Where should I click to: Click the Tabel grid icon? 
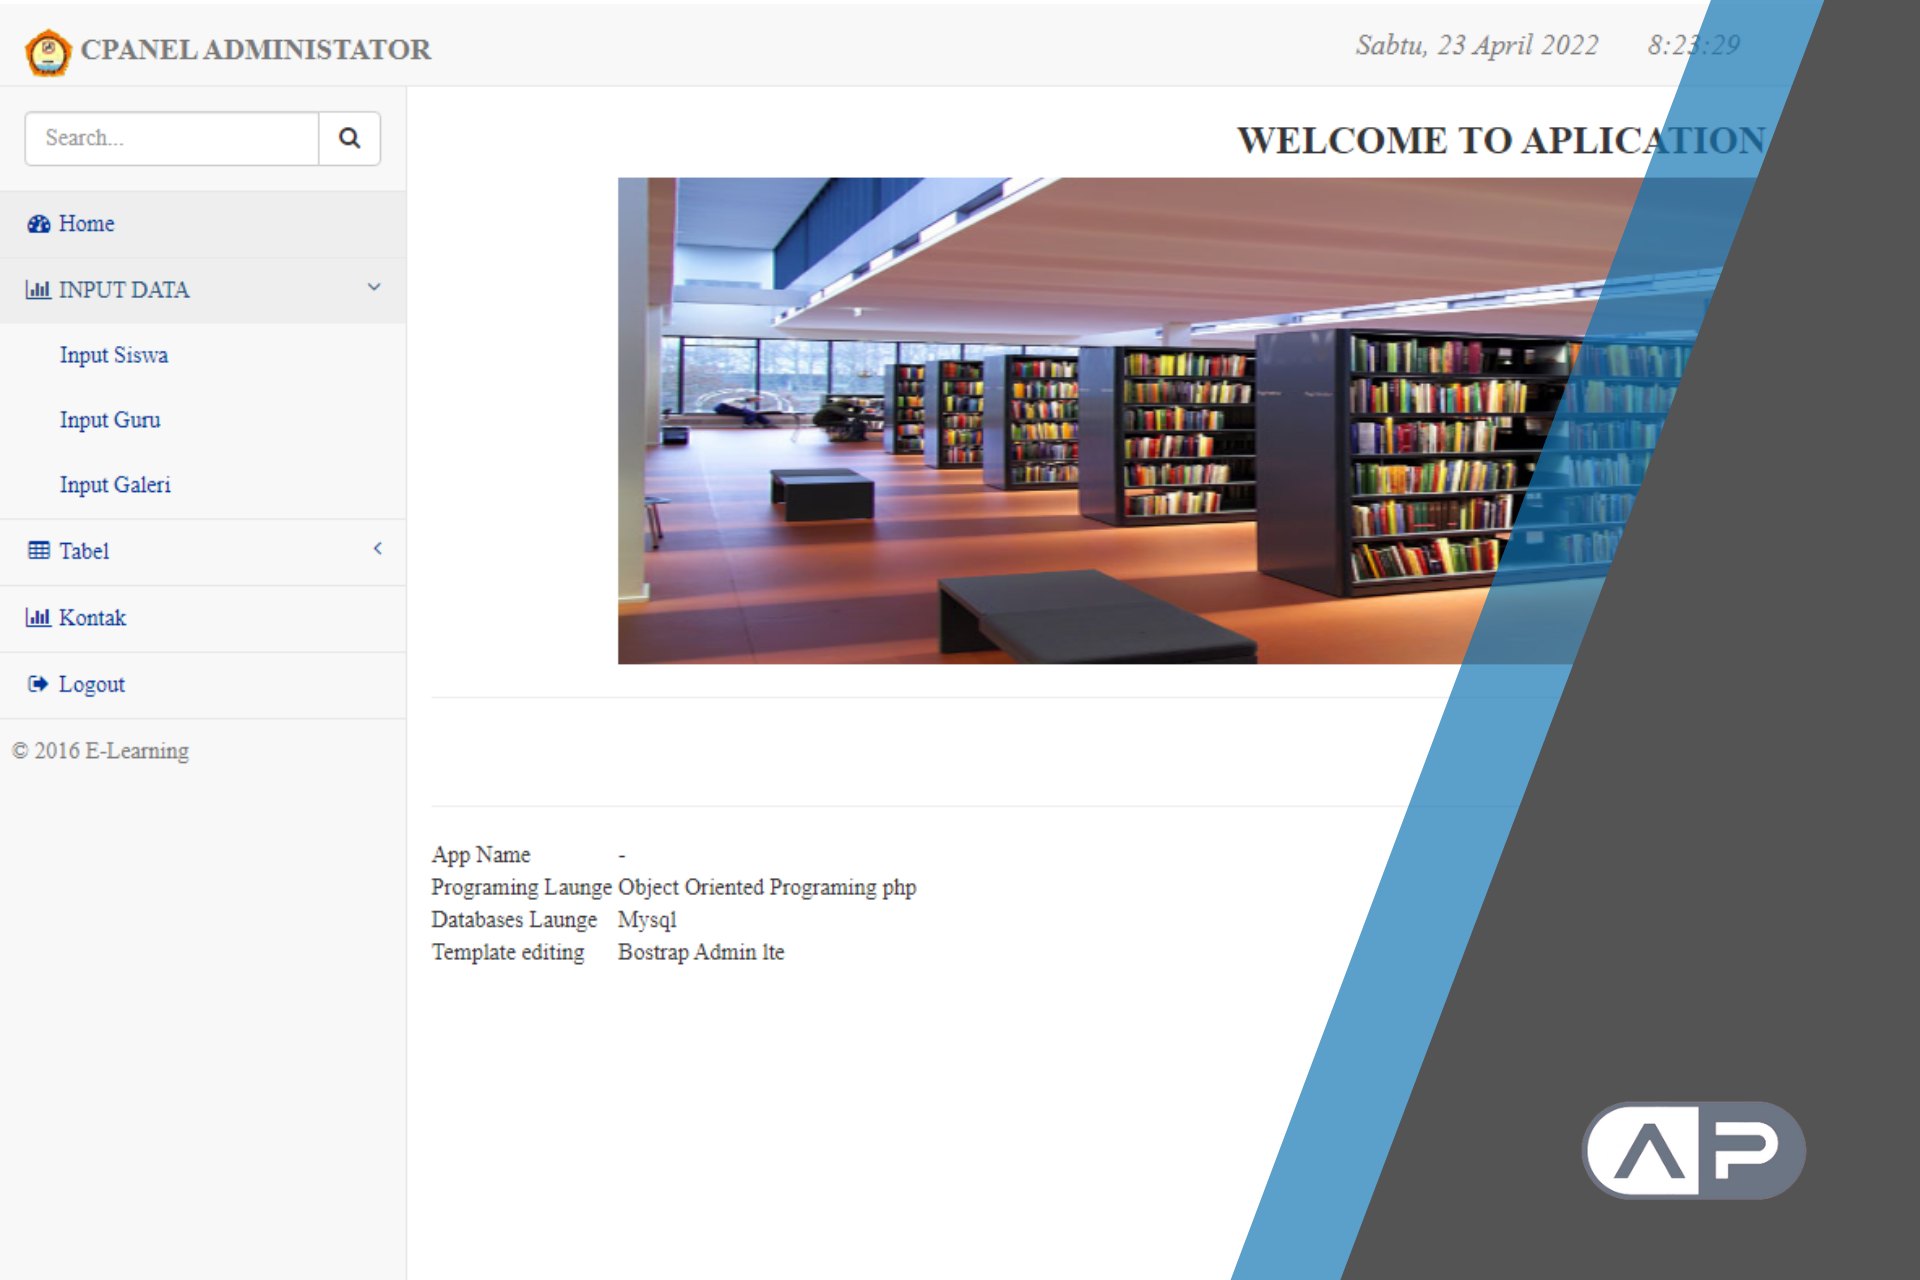click(38, 551)
